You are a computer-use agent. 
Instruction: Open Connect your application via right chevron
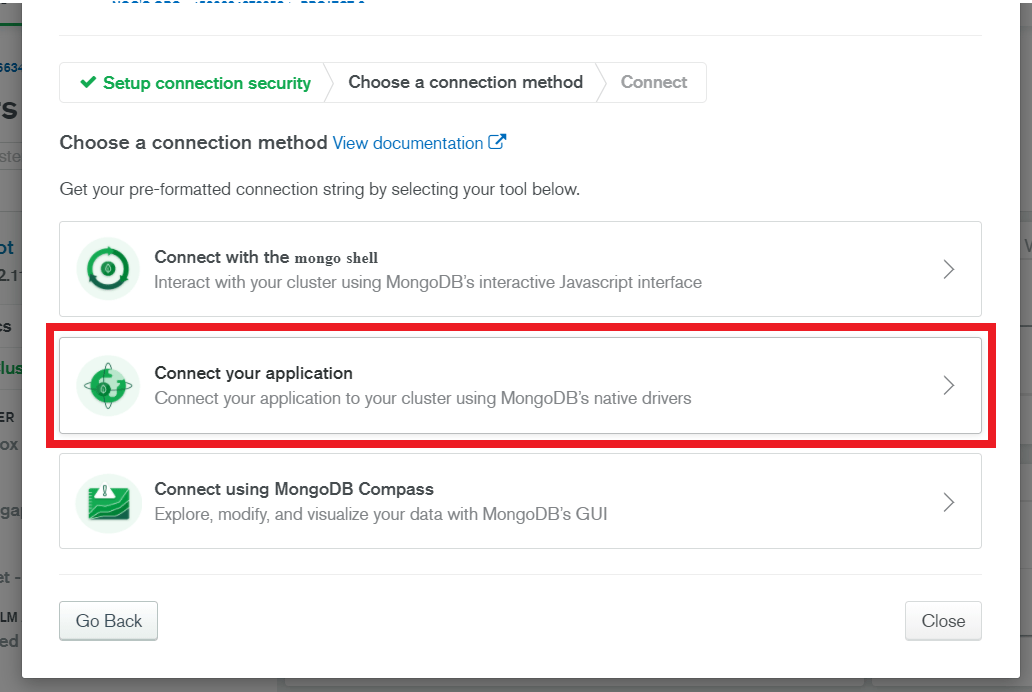pos(949,385)
